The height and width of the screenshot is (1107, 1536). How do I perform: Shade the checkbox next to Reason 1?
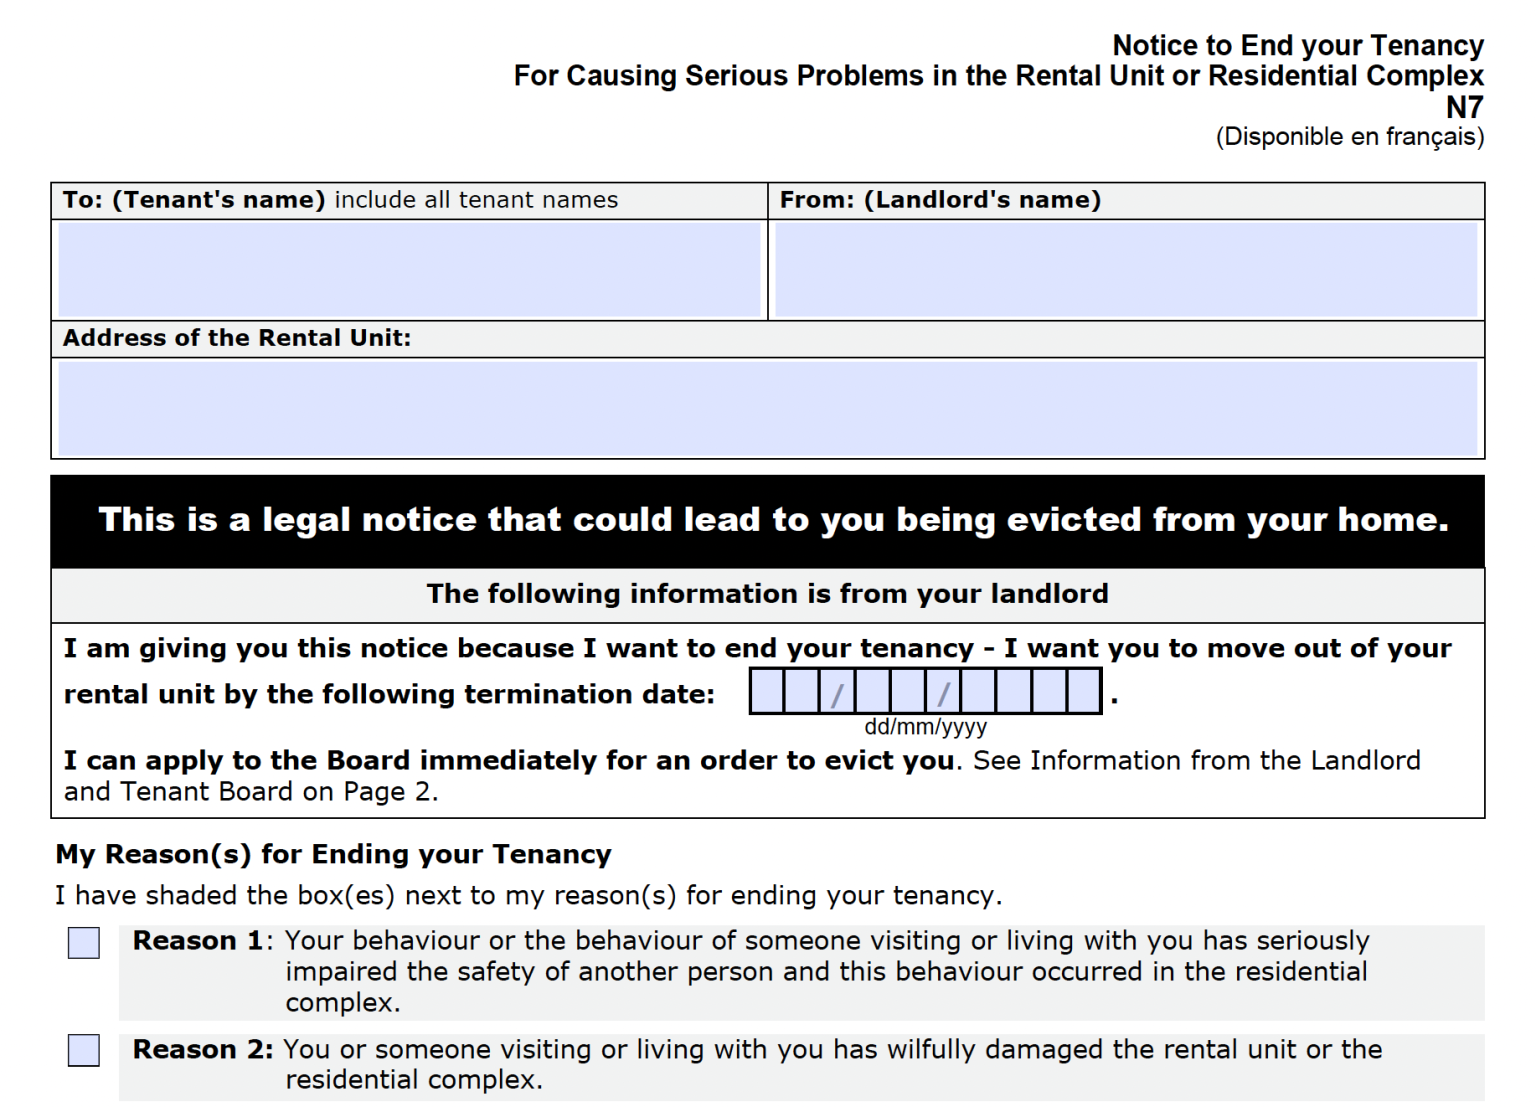[x=82, y=942]
